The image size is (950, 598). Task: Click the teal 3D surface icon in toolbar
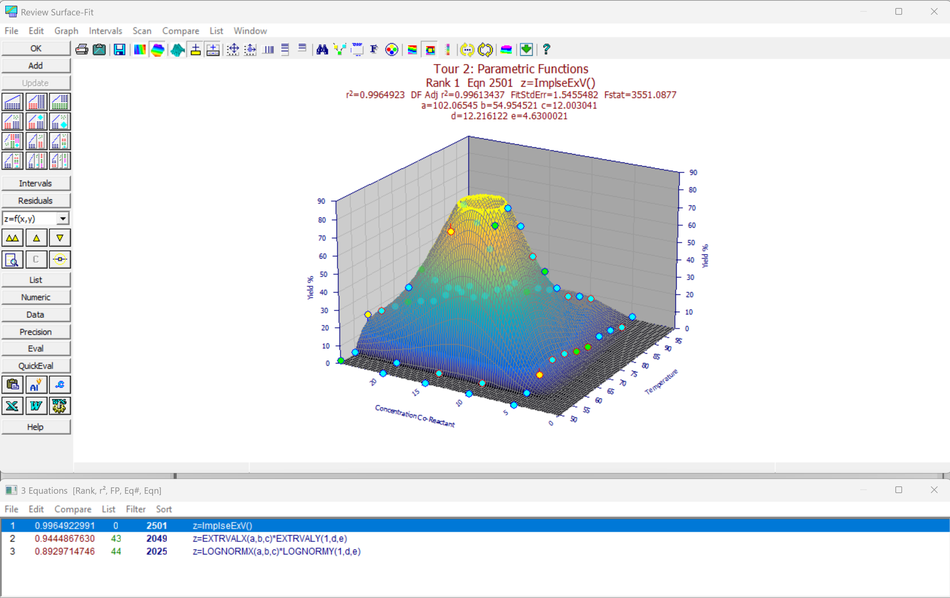pyautogui.click(x=177, y=50)
